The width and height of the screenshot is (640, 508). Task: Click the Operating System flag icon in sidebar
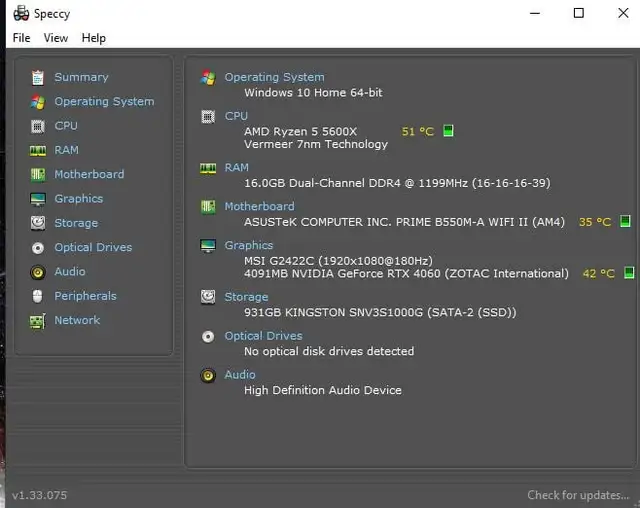38,102
